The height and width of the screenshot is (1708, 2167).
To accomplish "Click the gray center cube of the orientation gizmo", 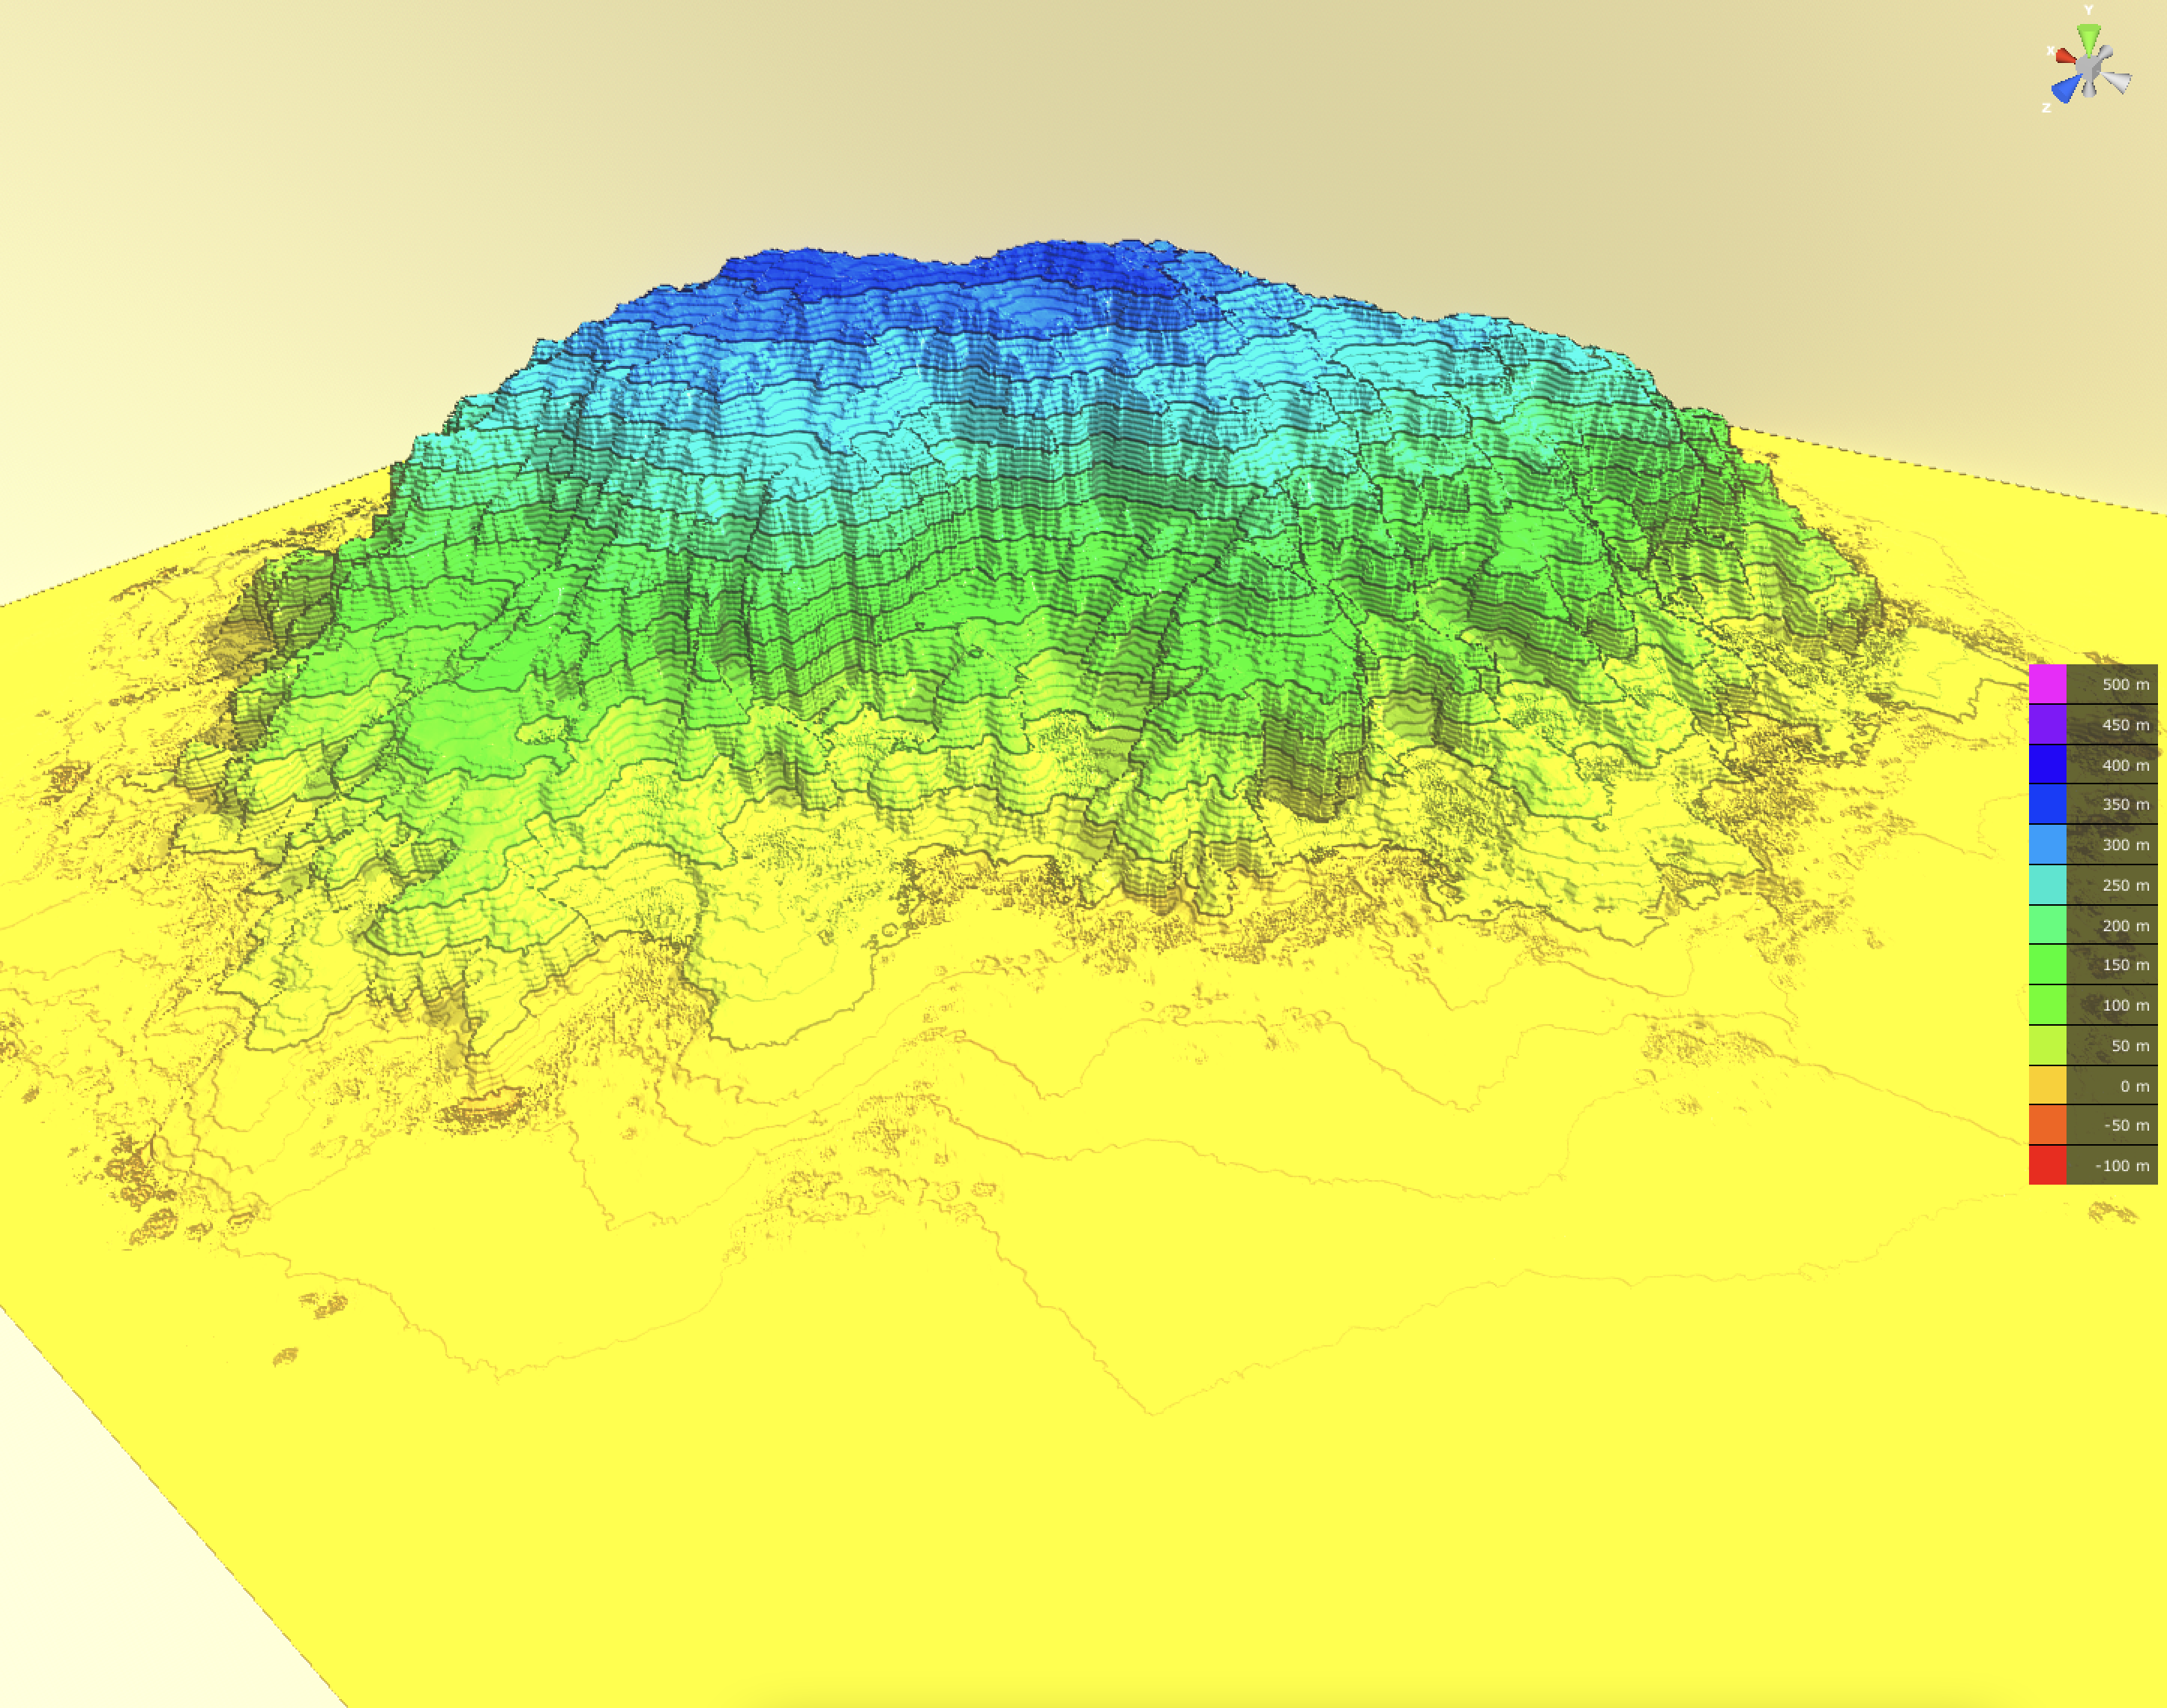I will click(x=2089, y=68).
